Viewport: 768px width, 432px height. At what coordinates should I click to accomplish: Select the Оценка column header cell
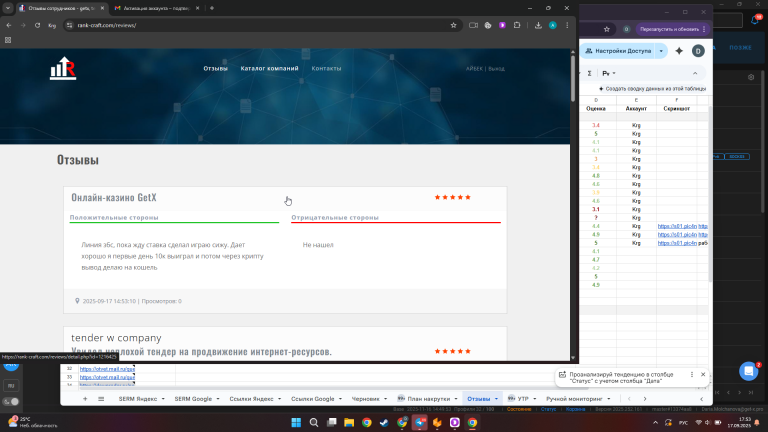pyautogui.click(x=596, y=109)
